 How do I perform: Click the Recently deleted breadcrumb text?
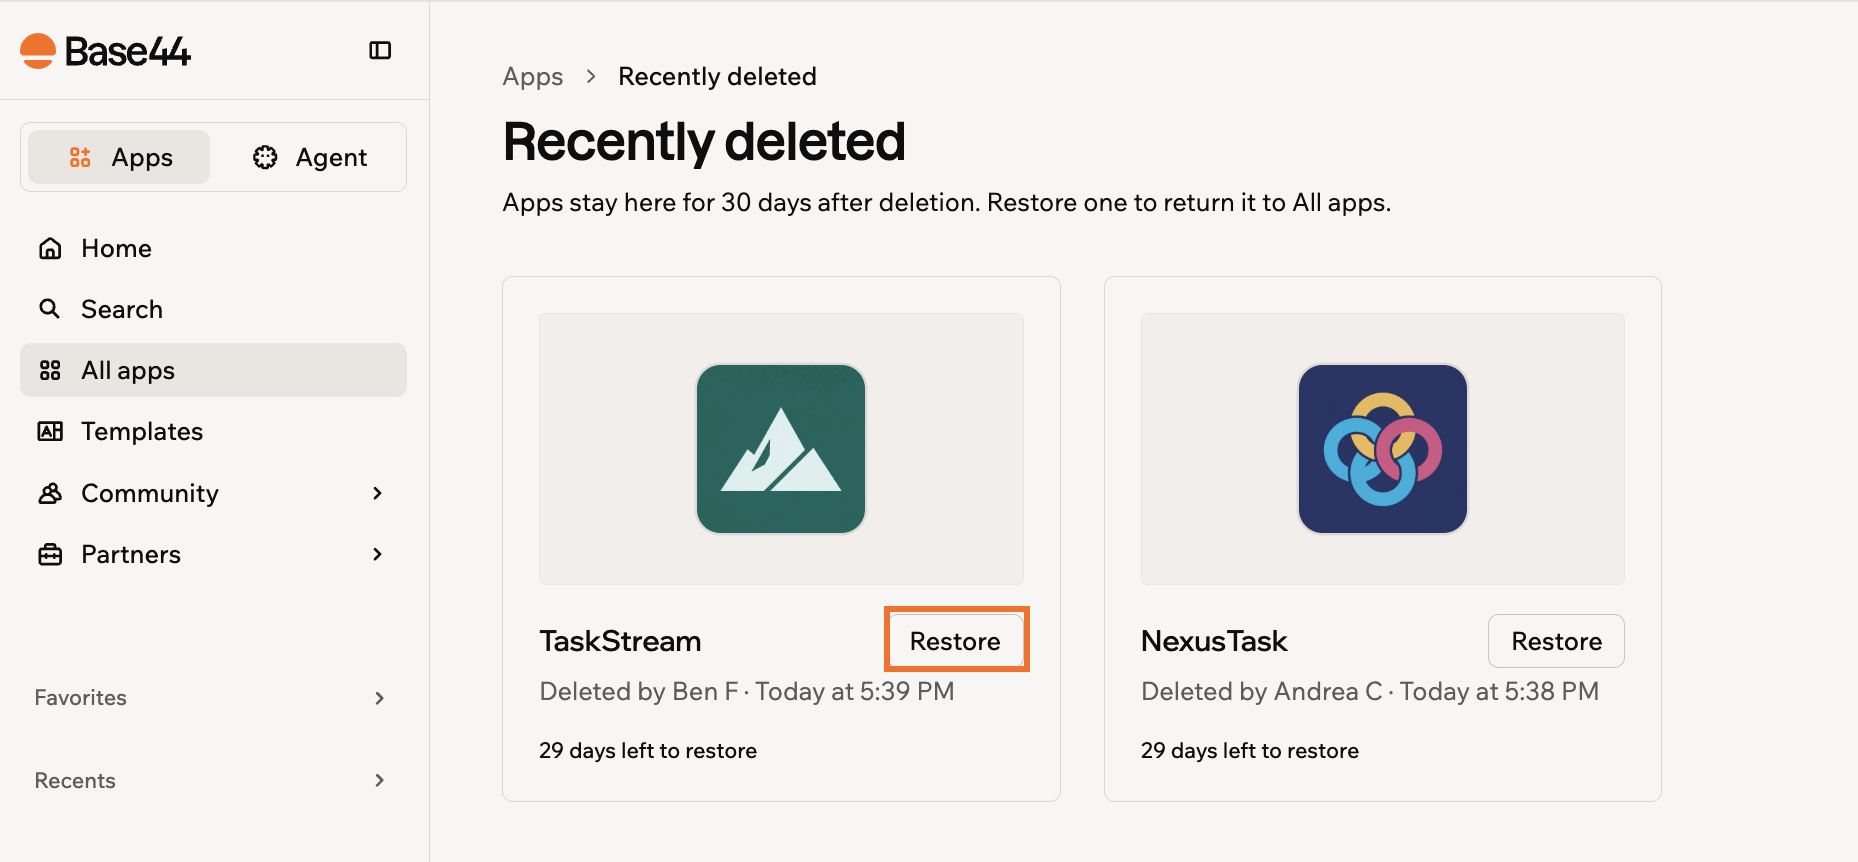[717, 77]
